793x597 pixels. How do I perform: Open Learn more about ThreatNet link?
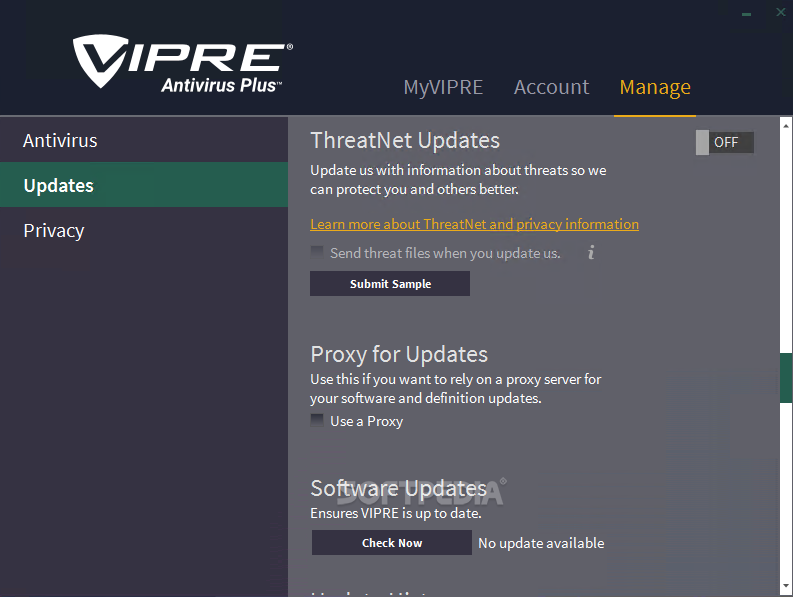(x=474, y=224)
